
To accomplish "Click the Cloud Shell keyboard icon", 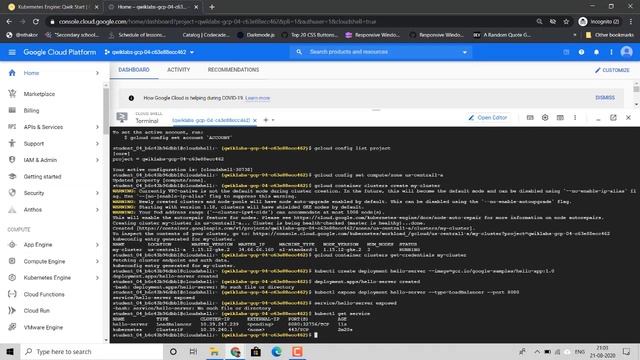I will point(530,118).
